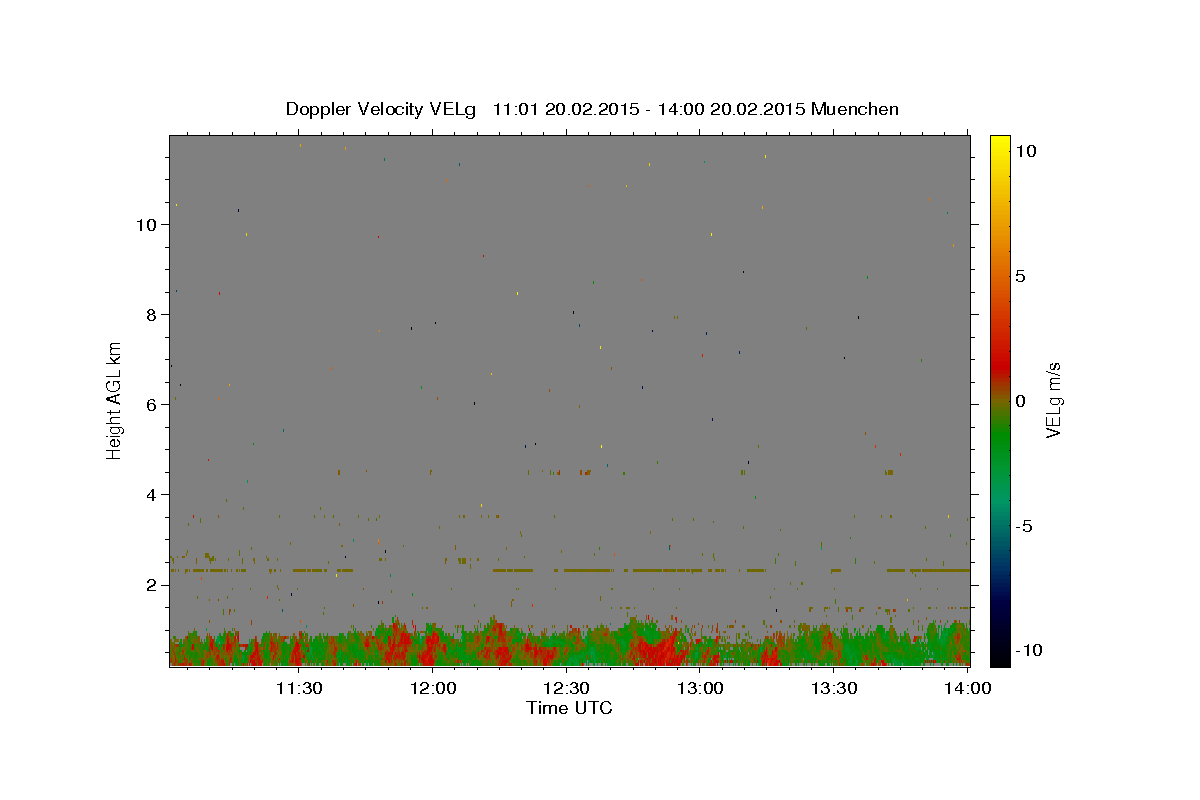
Task: Click the '12:00' time tick label
Action: 432,688
